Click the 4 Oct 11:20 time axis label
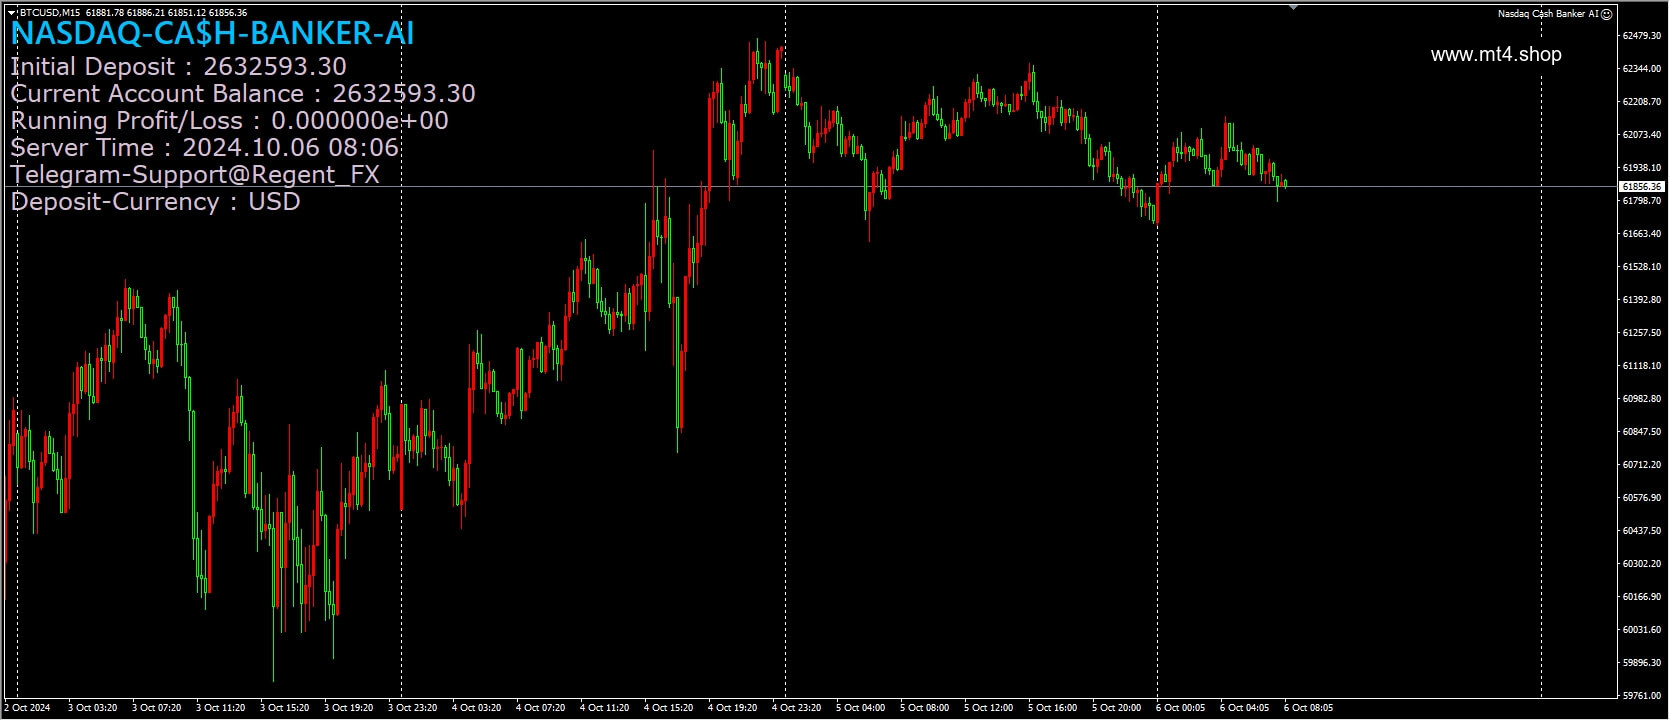Viewport: 1670px width, 721px height. (604, 708)
